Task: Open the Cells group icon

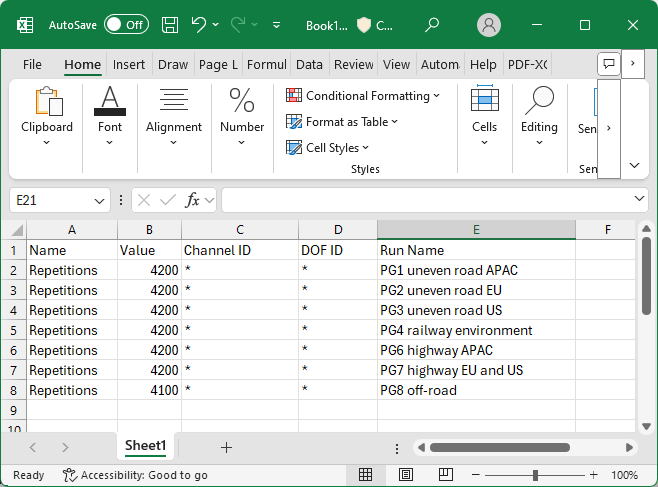Action: 484,102
